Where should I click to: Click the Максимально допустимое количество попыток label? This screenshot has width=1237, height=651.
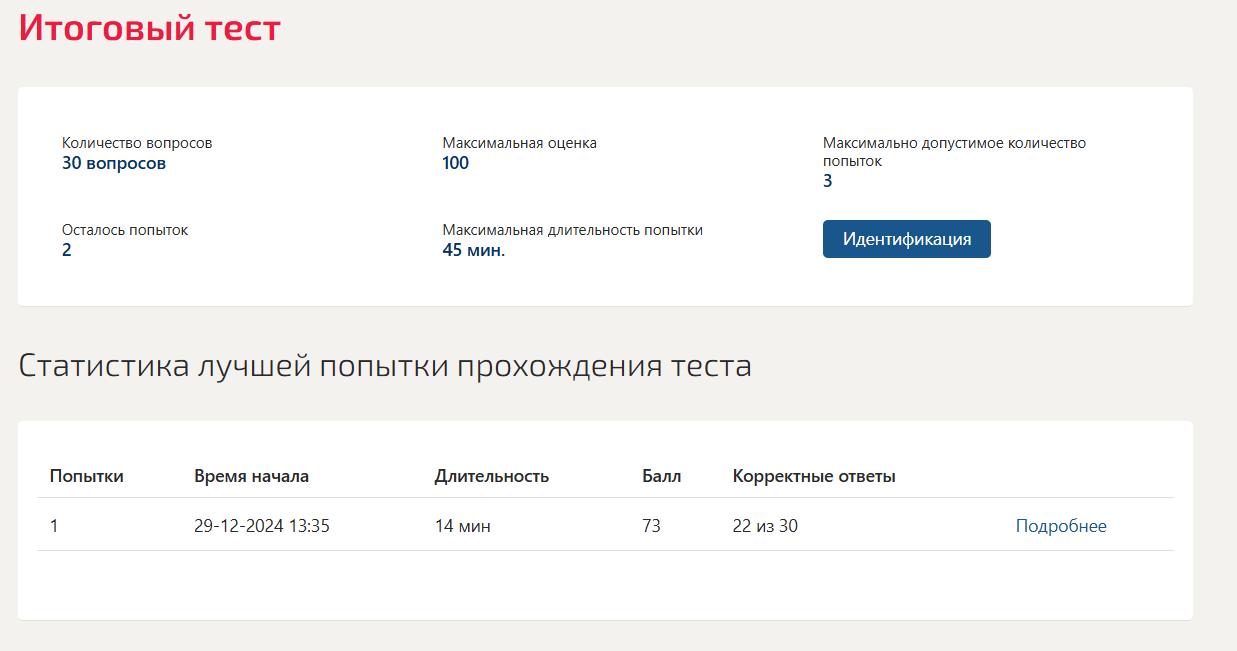(954, 152)
